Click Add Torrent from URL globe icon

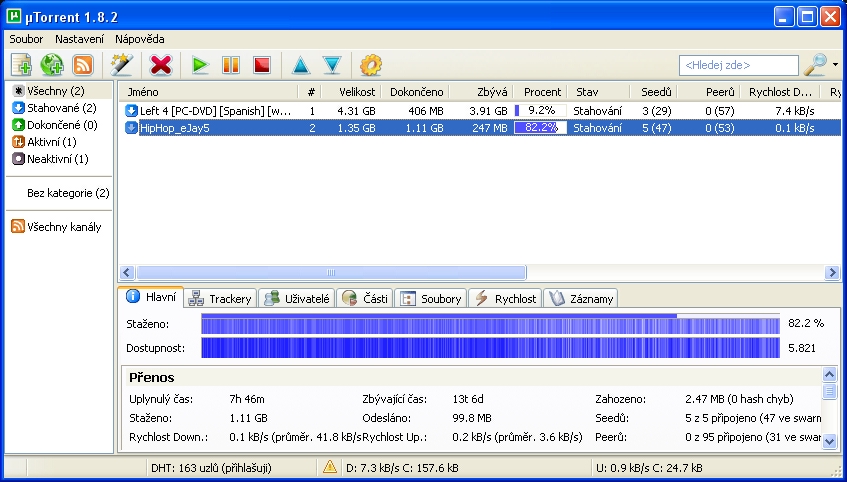pos(52,65)
